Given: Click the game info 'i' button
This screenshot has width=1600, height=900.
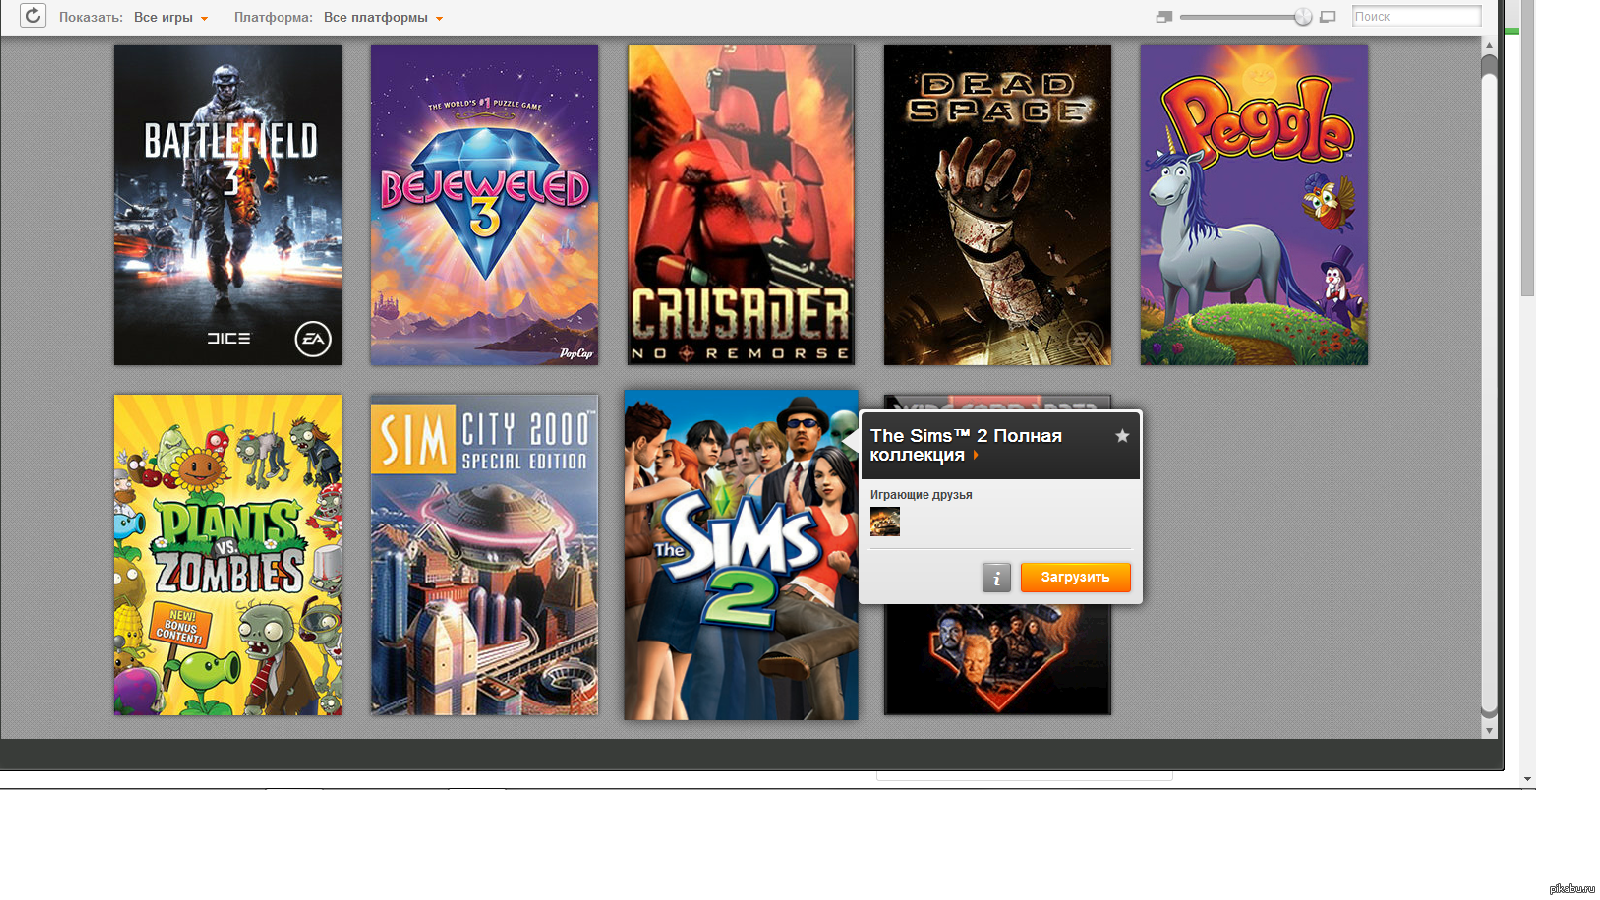Looking at the screenshot, I should [x=997, y=577].
